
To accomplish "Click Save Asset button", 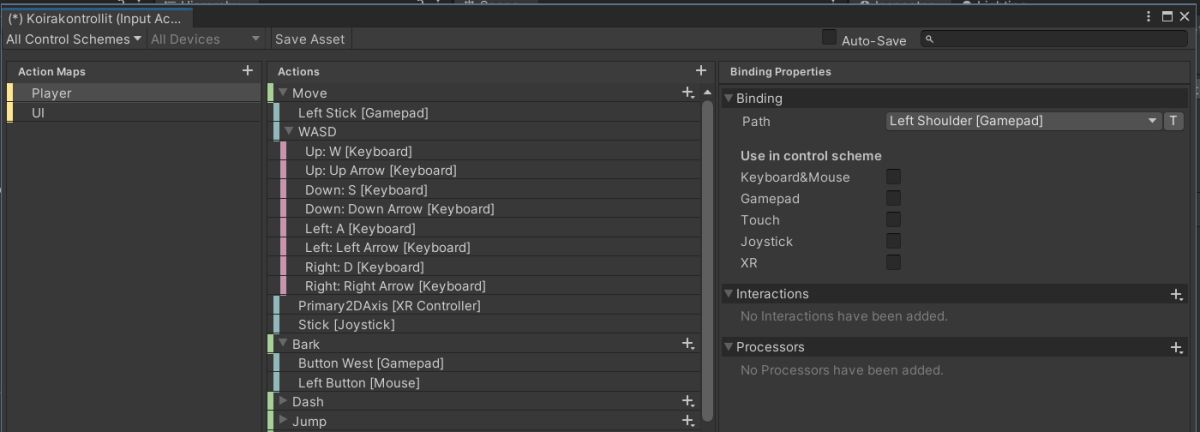I will [x=310, y=39].
